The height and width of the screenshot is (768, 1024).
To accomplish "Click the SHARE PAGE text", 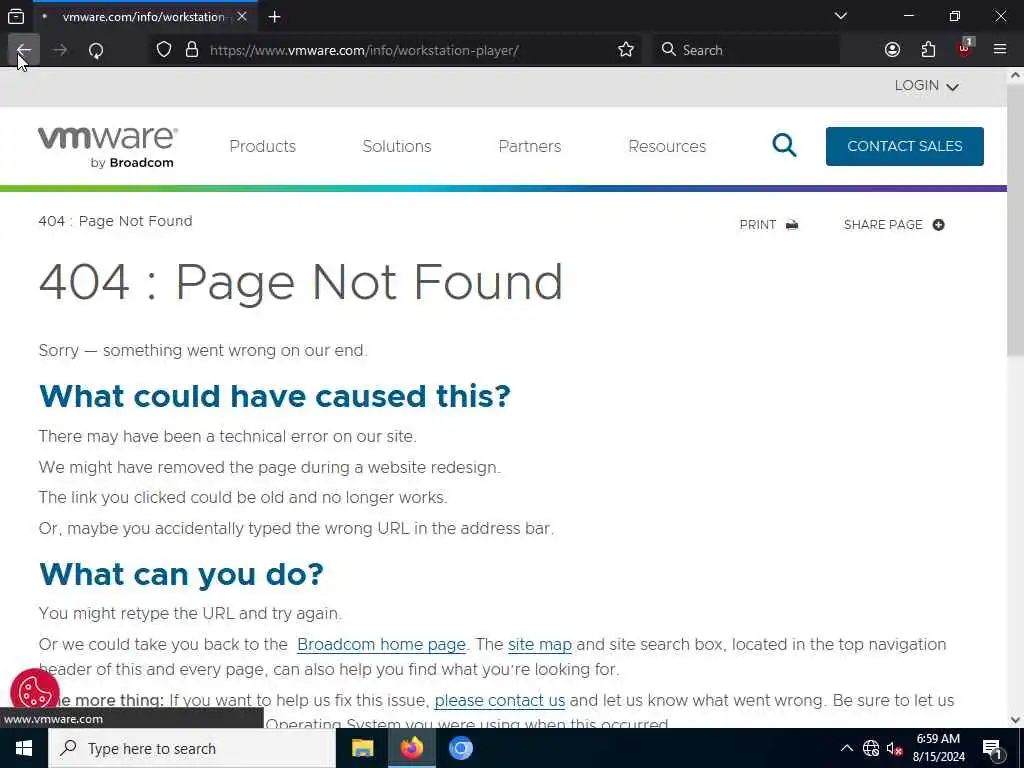I will click(883, 225).
